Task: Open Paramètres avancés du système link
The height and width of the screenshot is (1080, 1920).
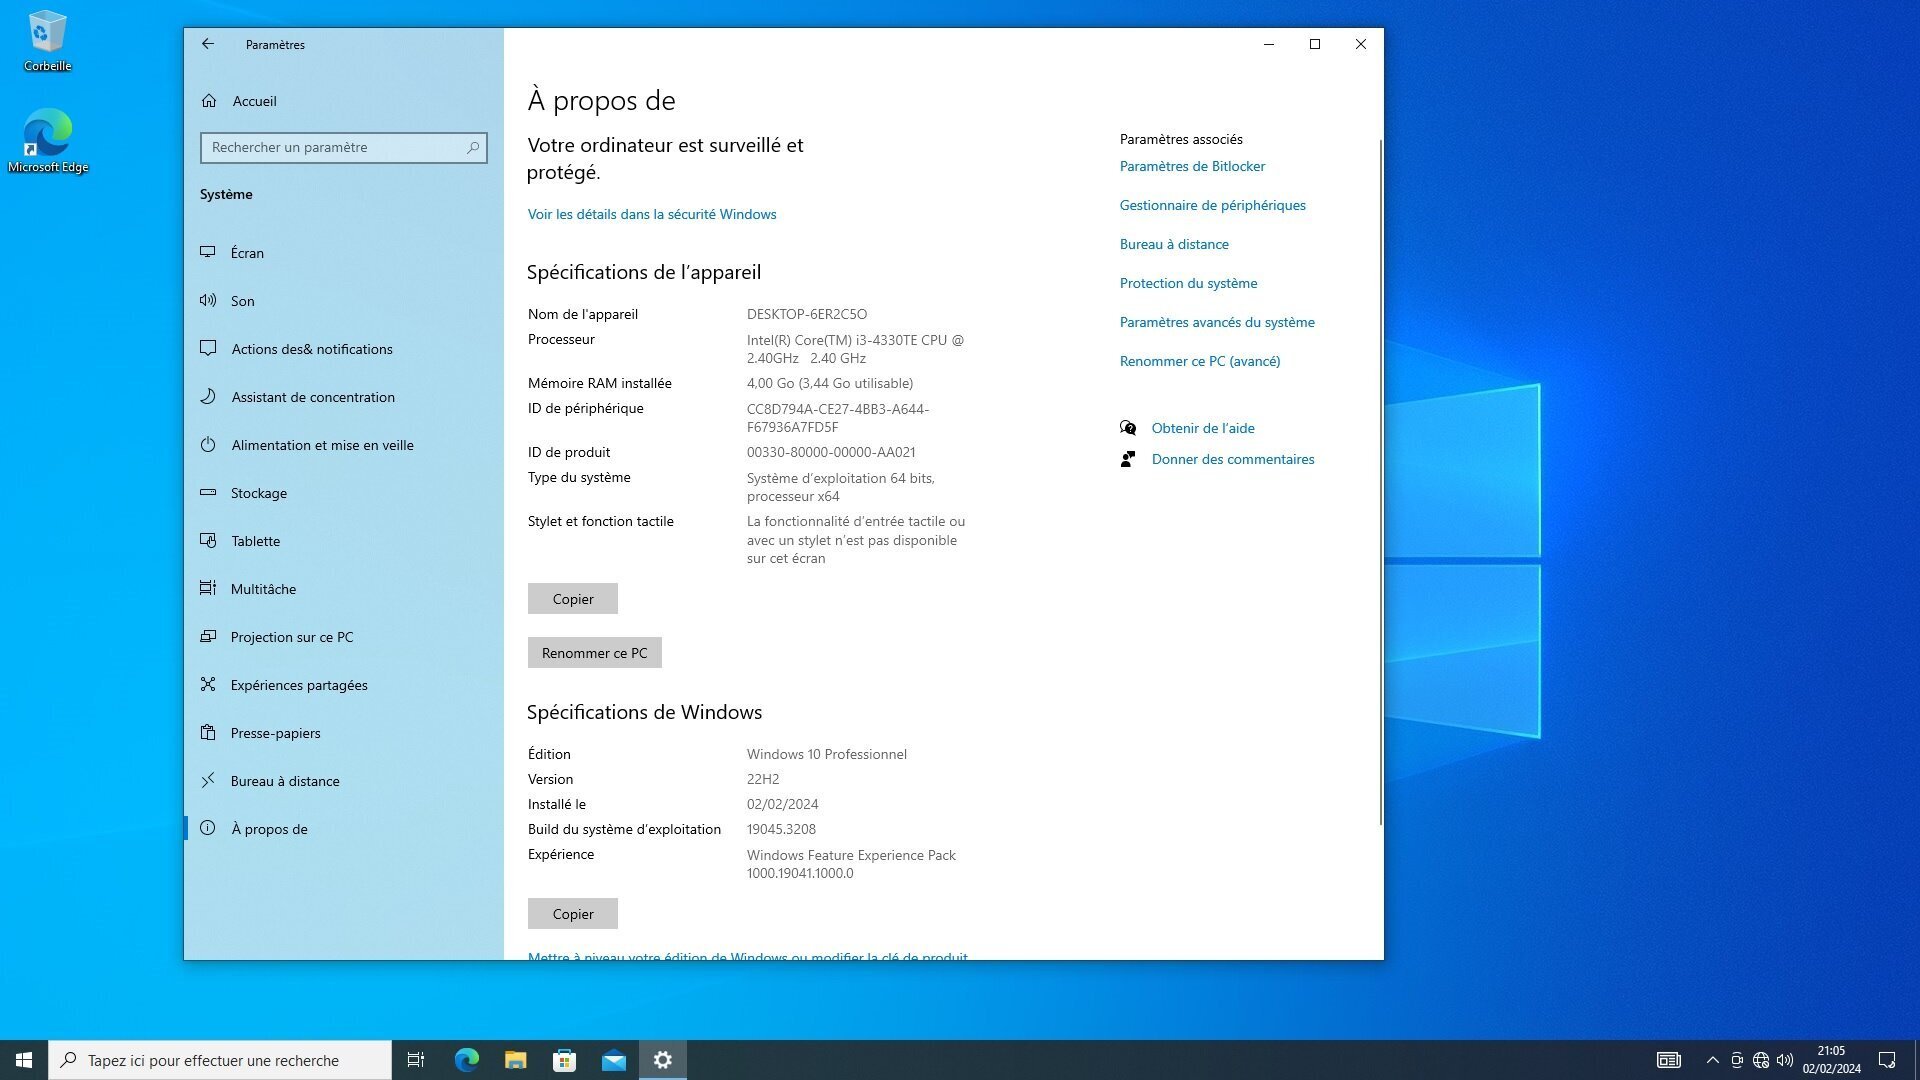Action: [1217, 322]
